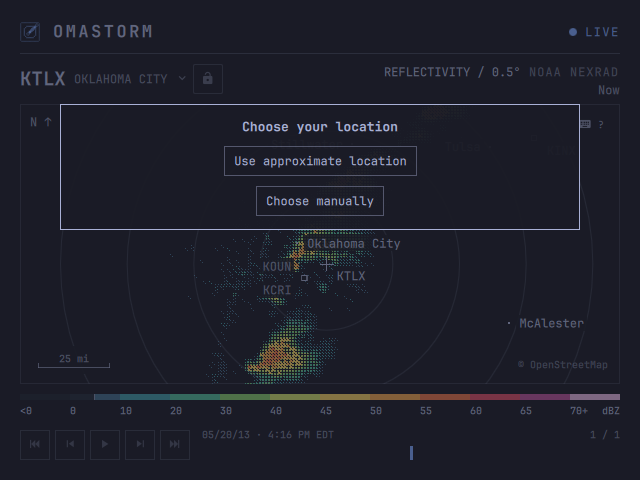Click Choose manually button

click(320, 201)
